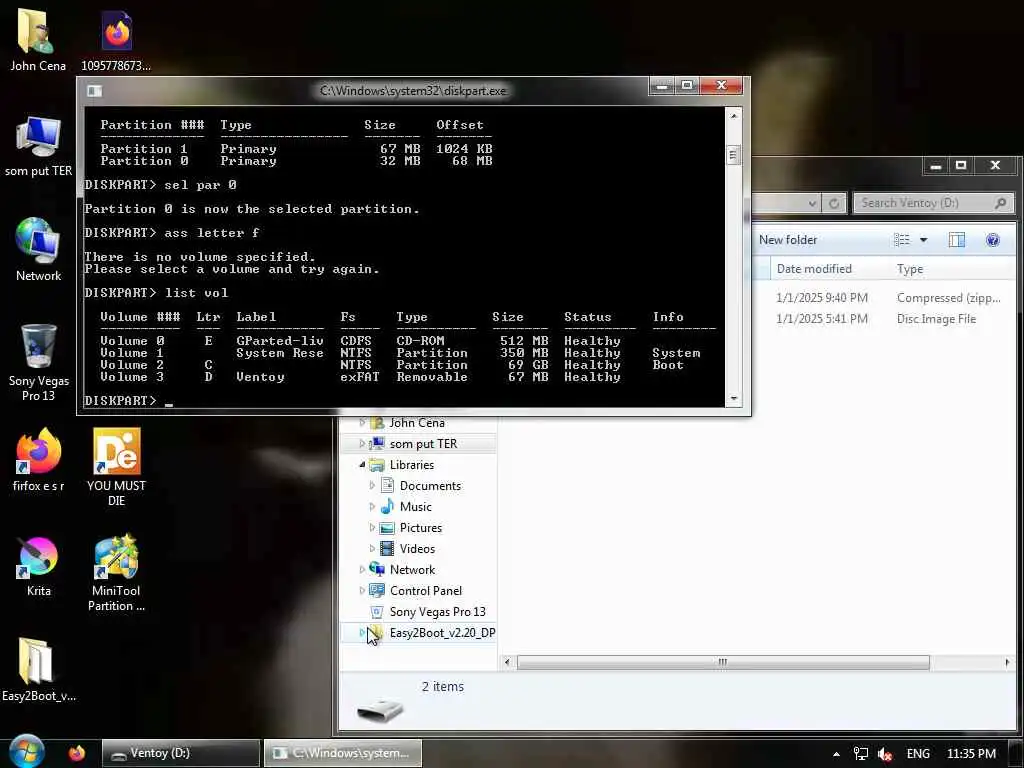1024x768 pixels.
Task: Click the diskpart console scrollbar thumb
Action: 733,155
